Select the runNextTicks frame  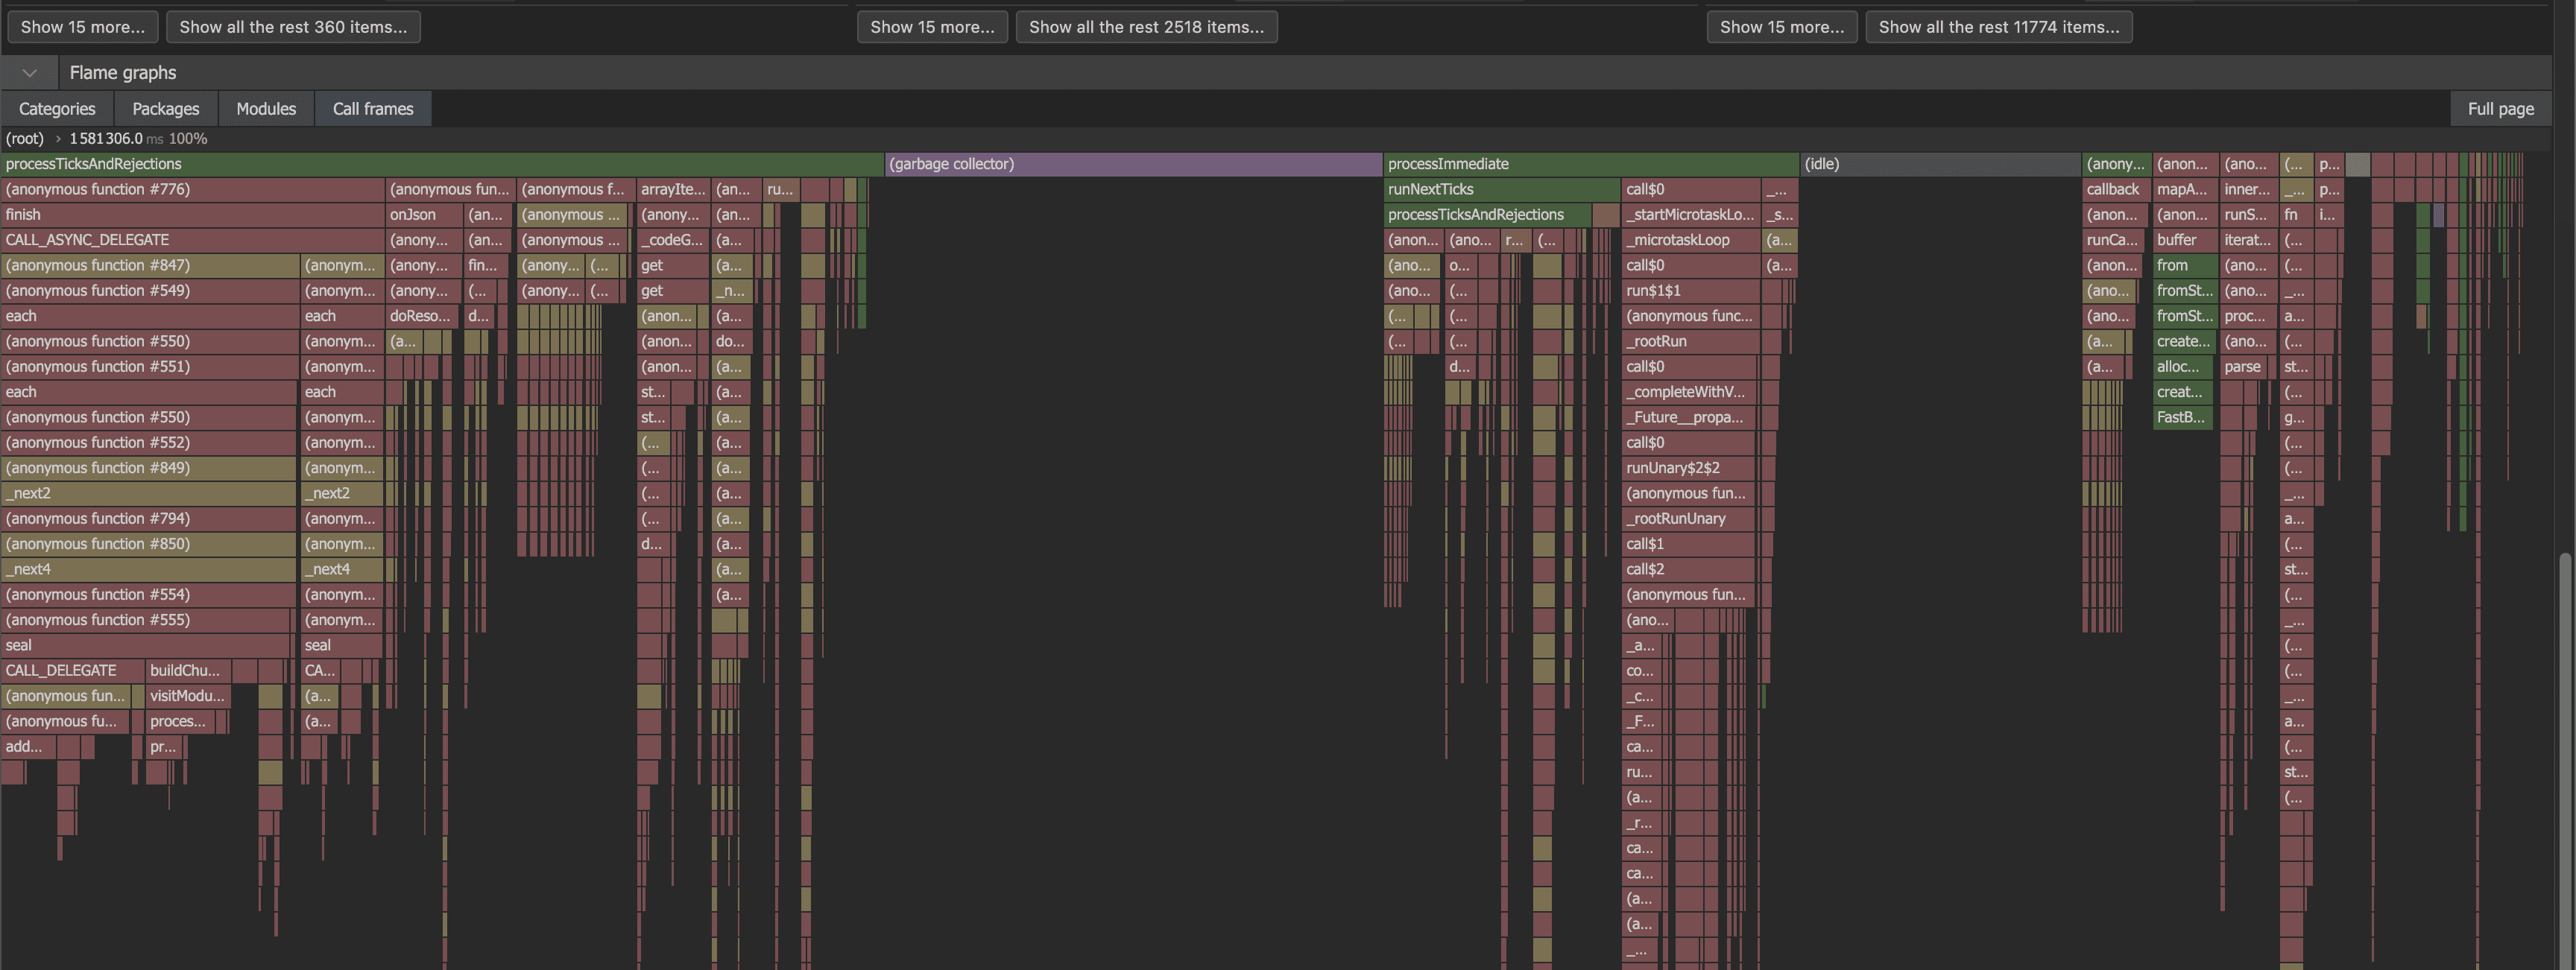point(1502,189)
